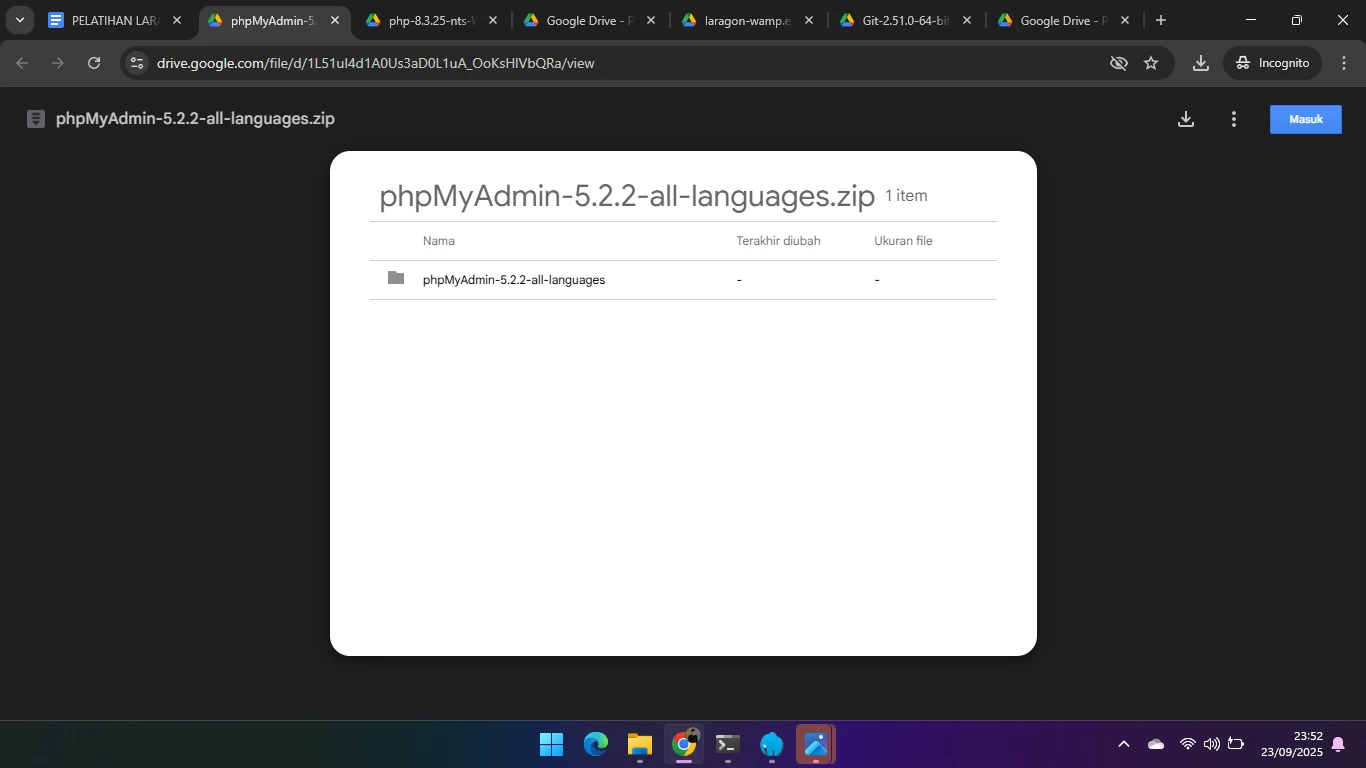The width and height of the screenshot is (1366, 768).
Task: Open File Explorer from the taskbar
Action: 639,744
